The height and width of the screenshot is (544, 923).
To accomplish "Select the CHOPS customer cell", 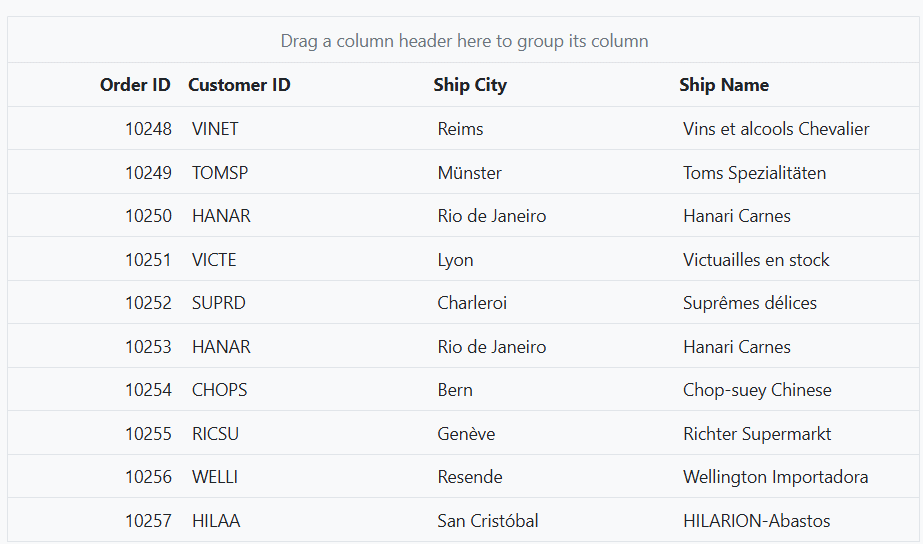I will (219, 390).
